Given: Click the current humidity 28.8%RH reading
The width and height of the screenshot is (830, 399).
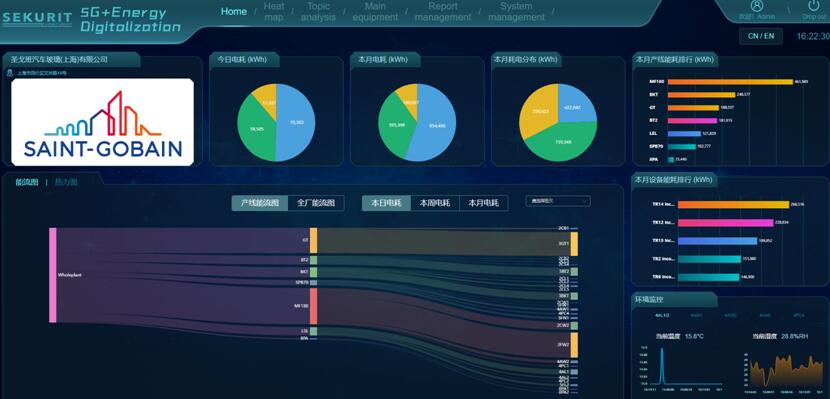Looking at the screenshot, I should pyautogui.click(x=779, y=337).
